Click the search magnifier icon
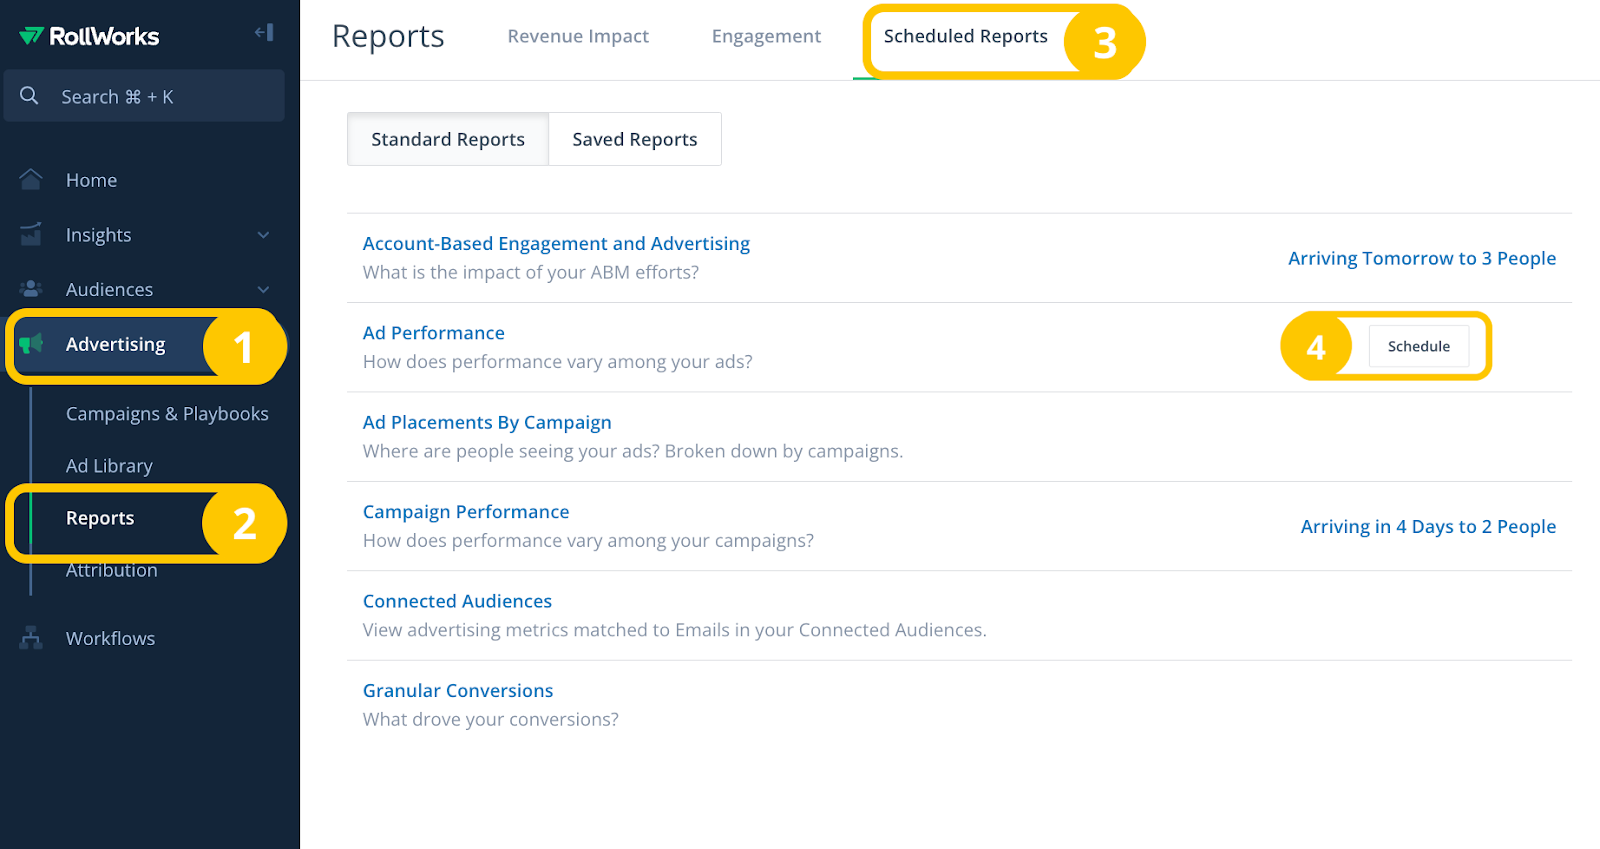The width and height of the screenshot is (1600, 849). pyautogui.click(x=30, y=96)
